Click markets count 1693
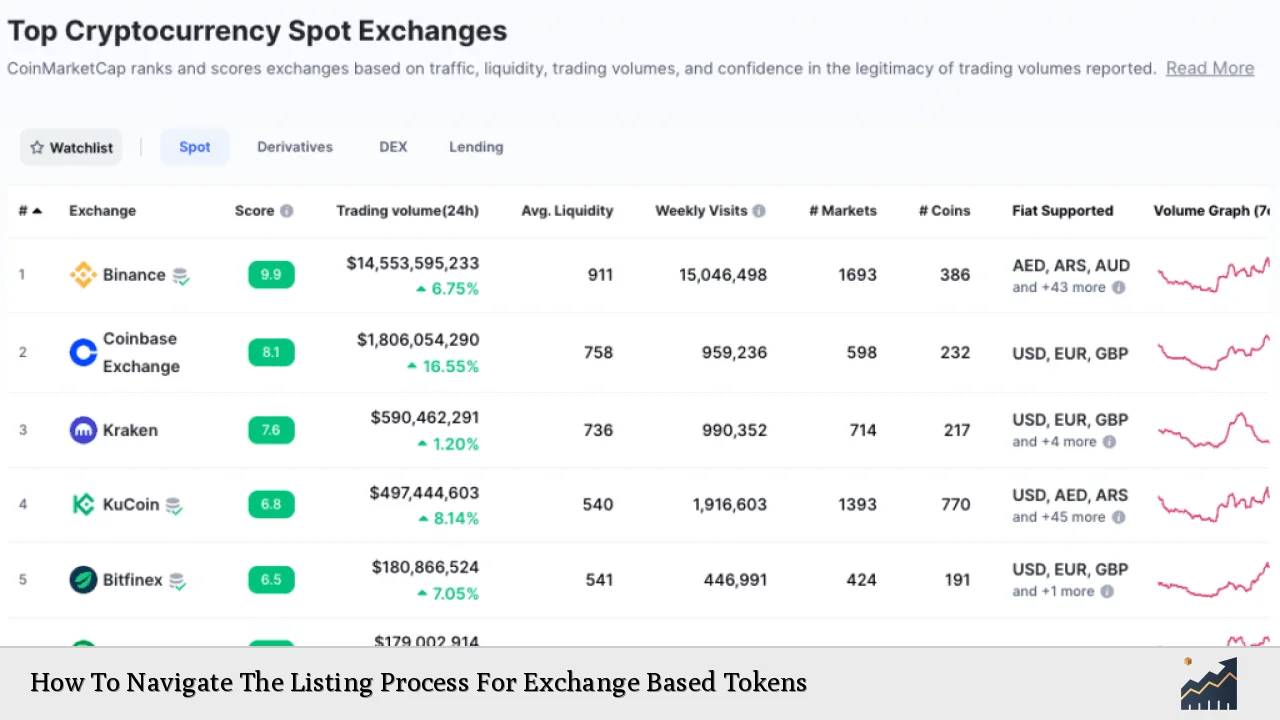The image size is (1280, 720). click(858, 275)
